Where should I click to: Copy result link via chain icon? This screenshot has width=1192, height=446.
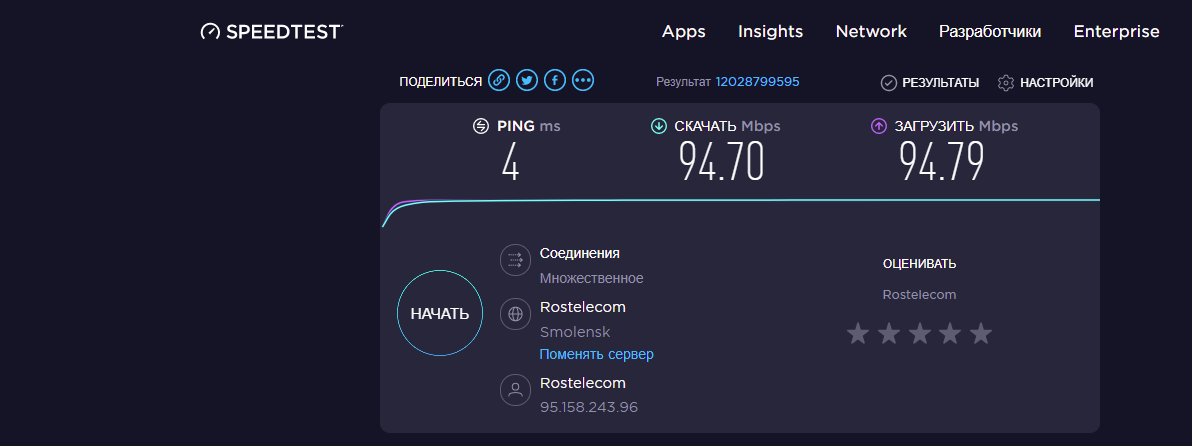click(x=499, y=80)
